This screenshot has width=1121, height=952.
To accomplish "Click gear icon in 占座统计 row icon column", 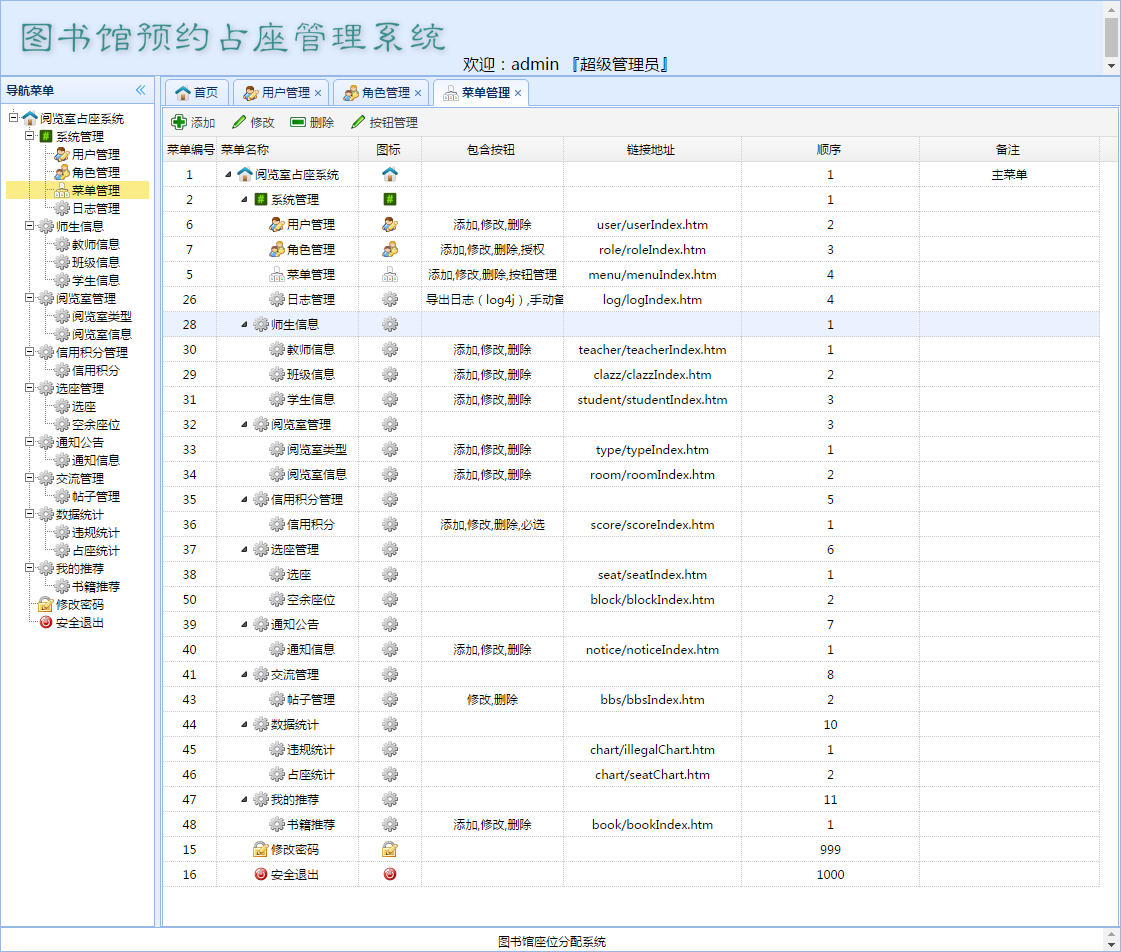I will pyautogui.click(x=390, y=774).
